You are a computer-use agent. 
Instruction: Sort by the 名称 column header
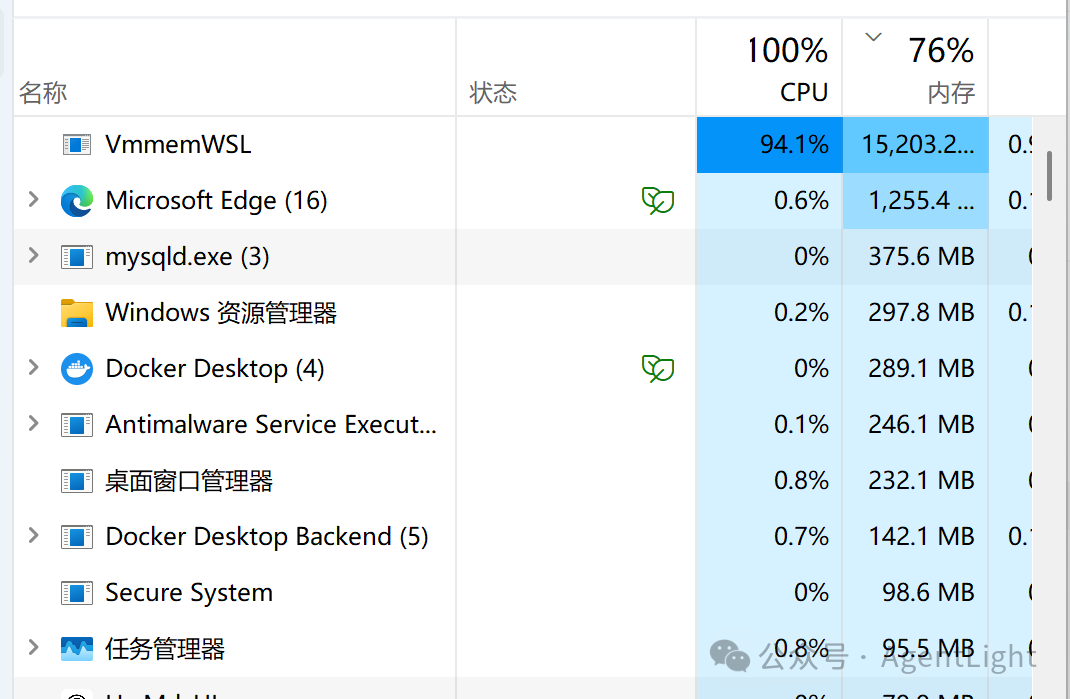tap(235, 68)
